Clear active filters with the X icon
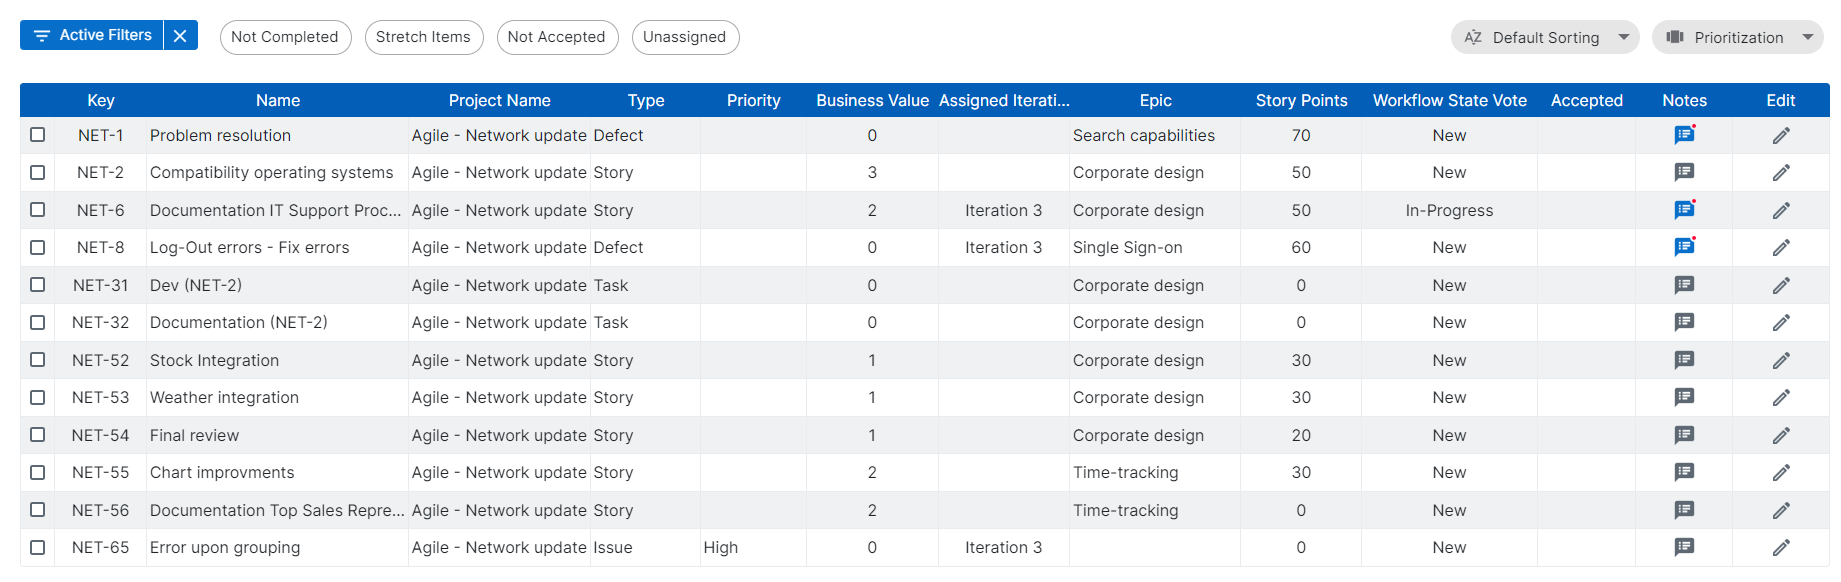 180,36
